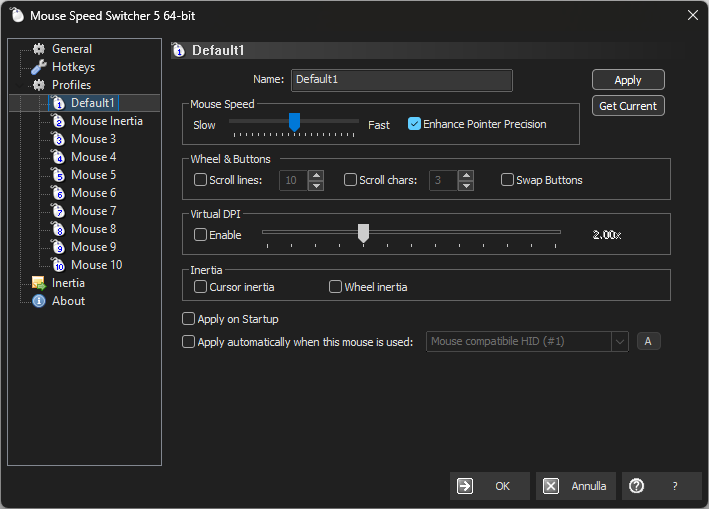Check Apply on Startup
Viewport: 709px width, 509px height.
click(x=189, y=319)
